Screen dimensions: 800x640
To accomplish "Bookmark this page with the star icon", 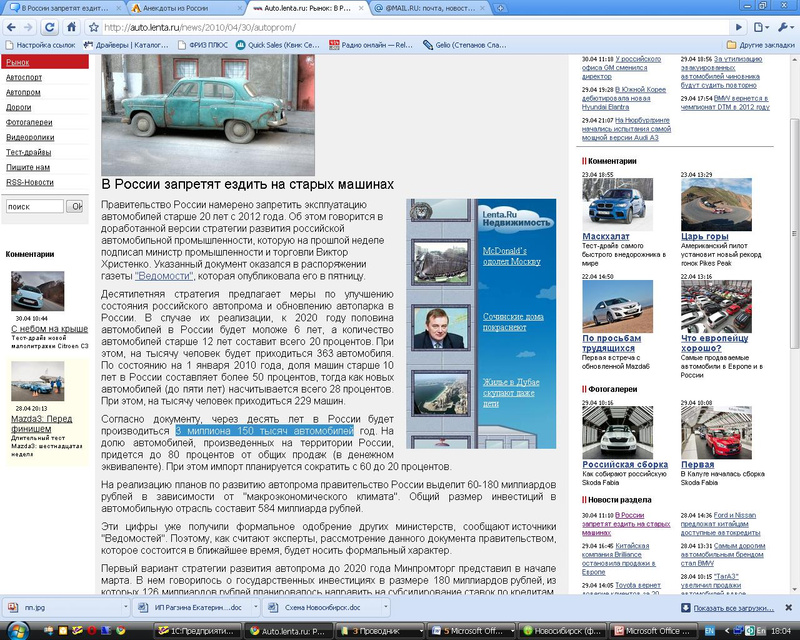I will (93, 28).
